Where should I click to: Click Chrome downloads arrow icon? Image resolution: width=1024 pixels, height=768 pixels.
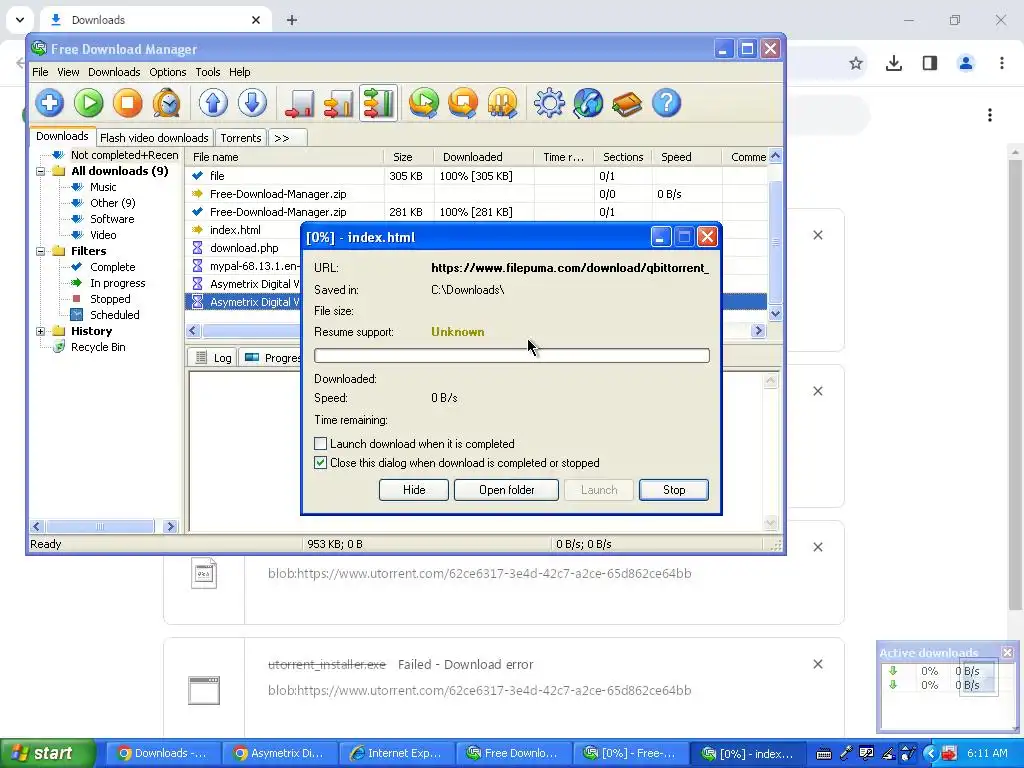pyautogui.click(x=893, y=63)
